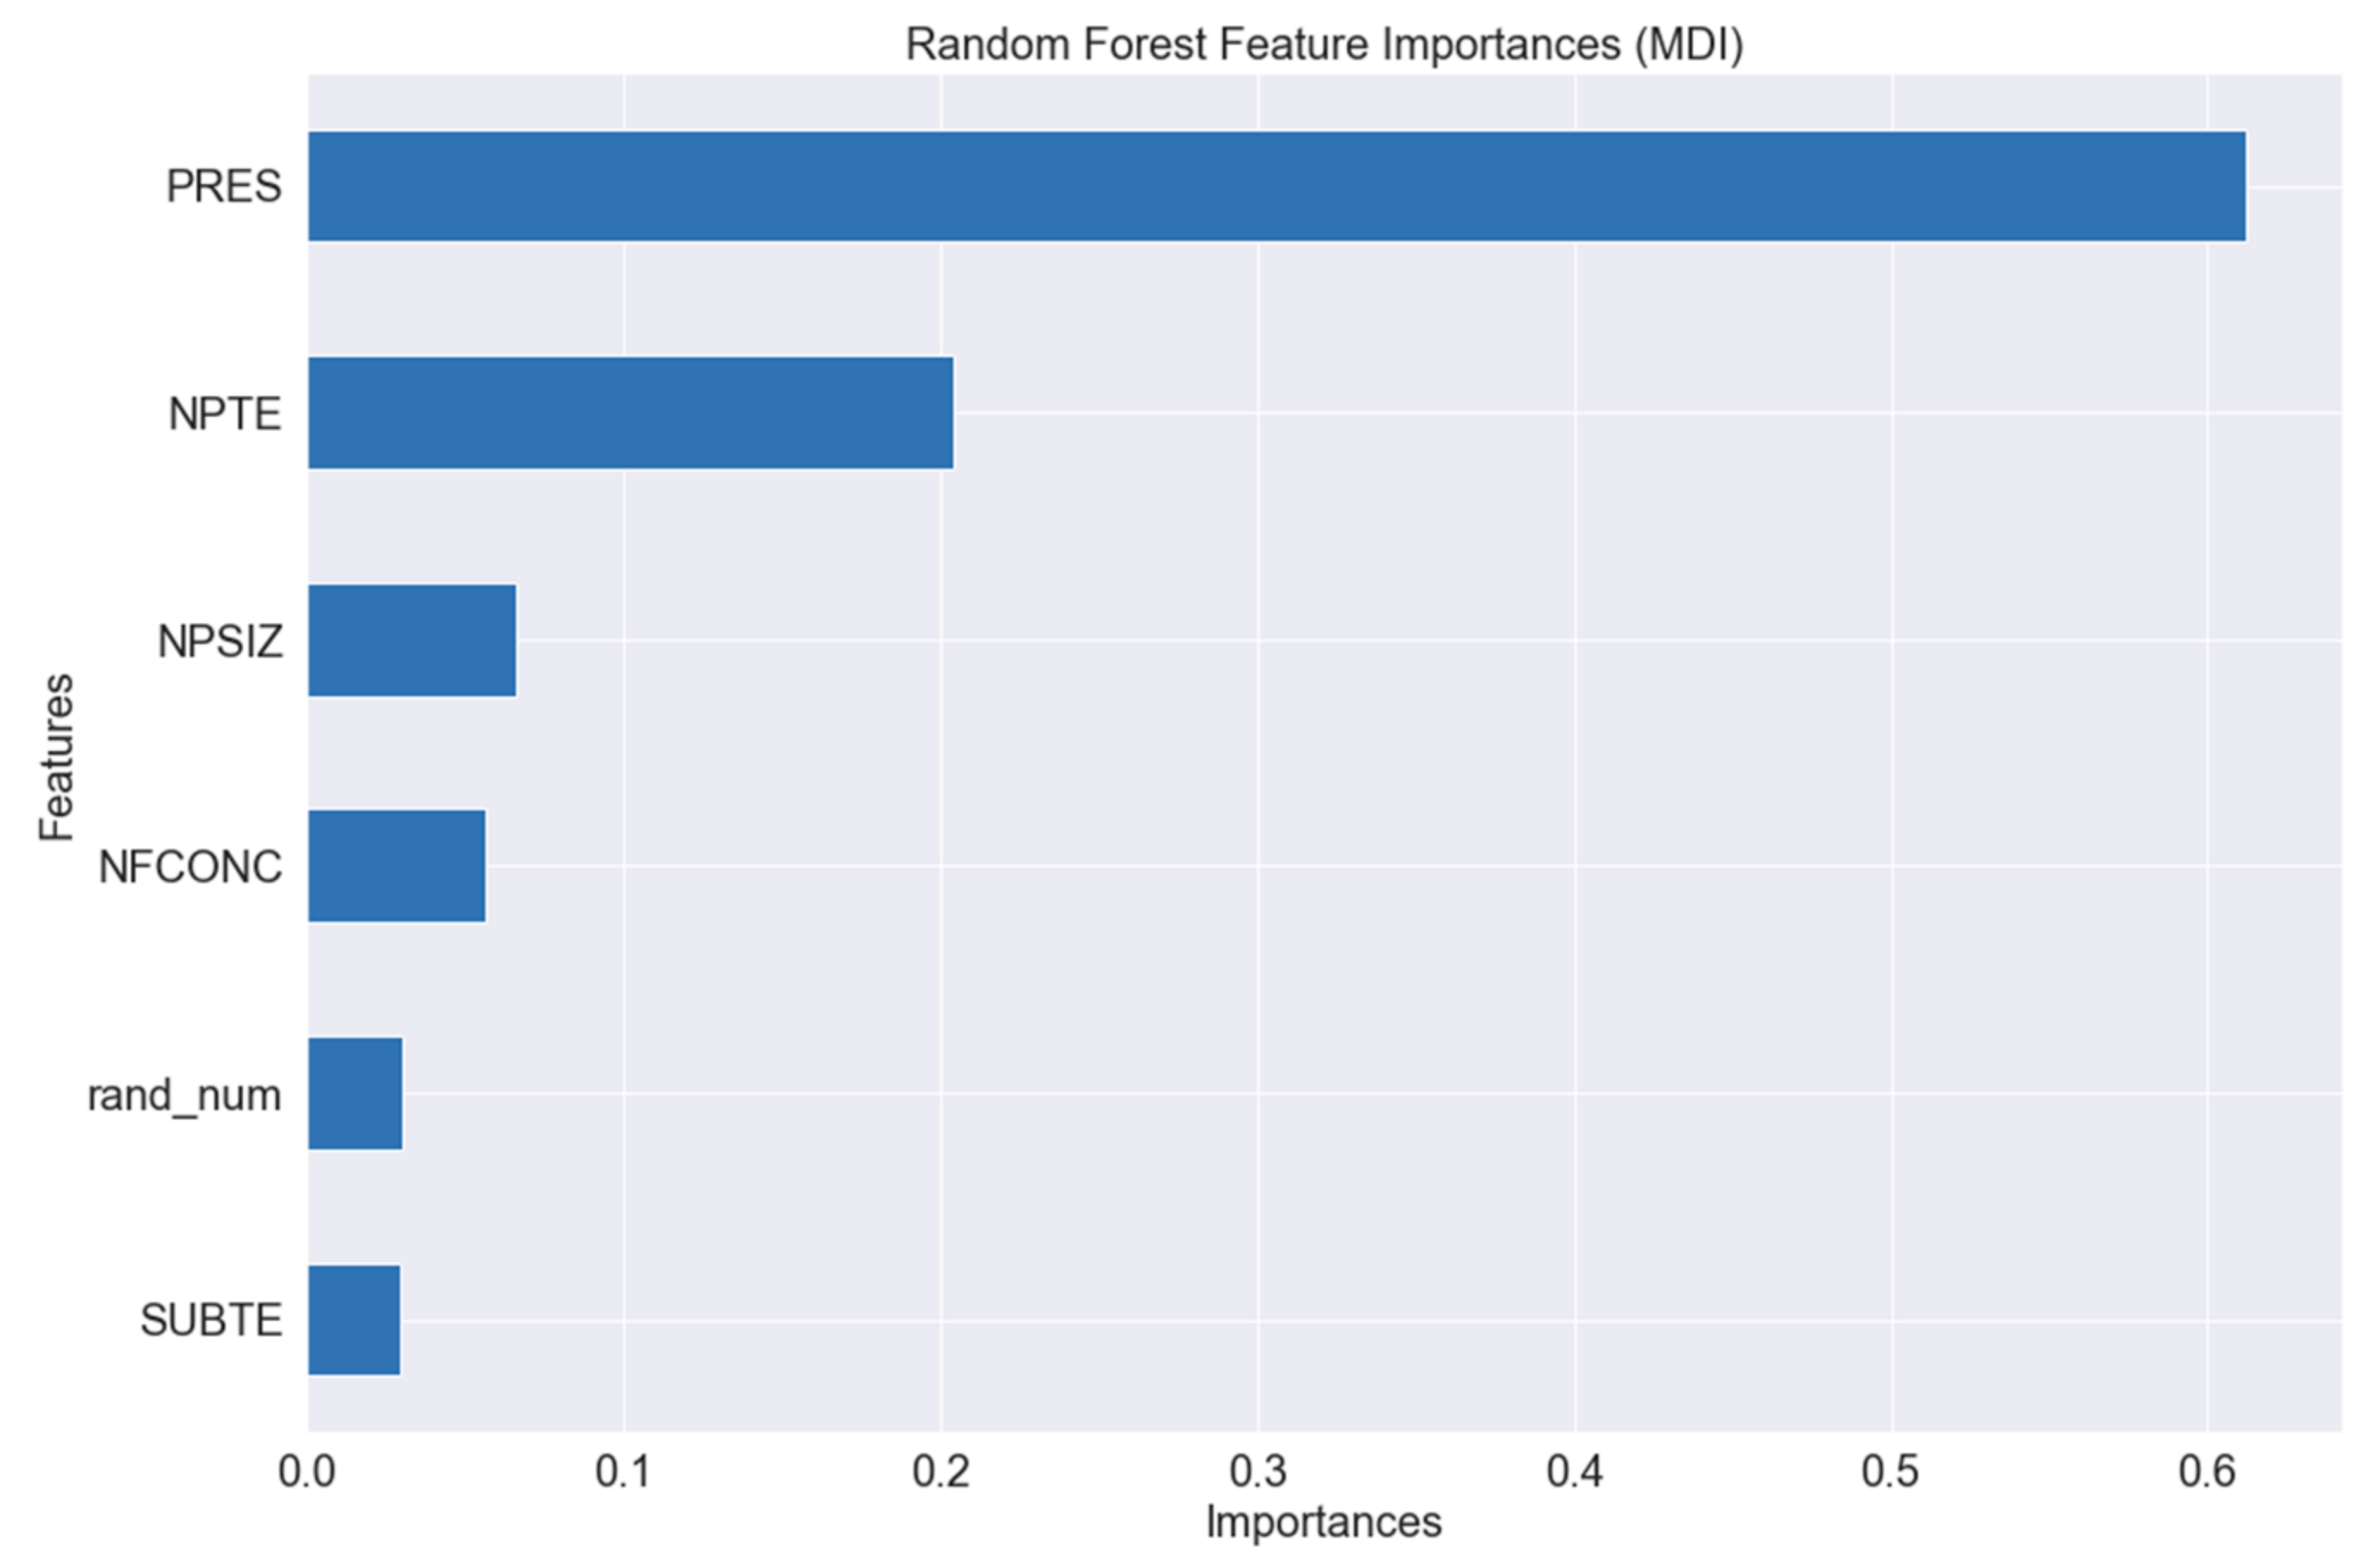This screenshot has width=2380, height=1567.
Task: Click the NFCONC feature bar
Action: tap(396, 866)
